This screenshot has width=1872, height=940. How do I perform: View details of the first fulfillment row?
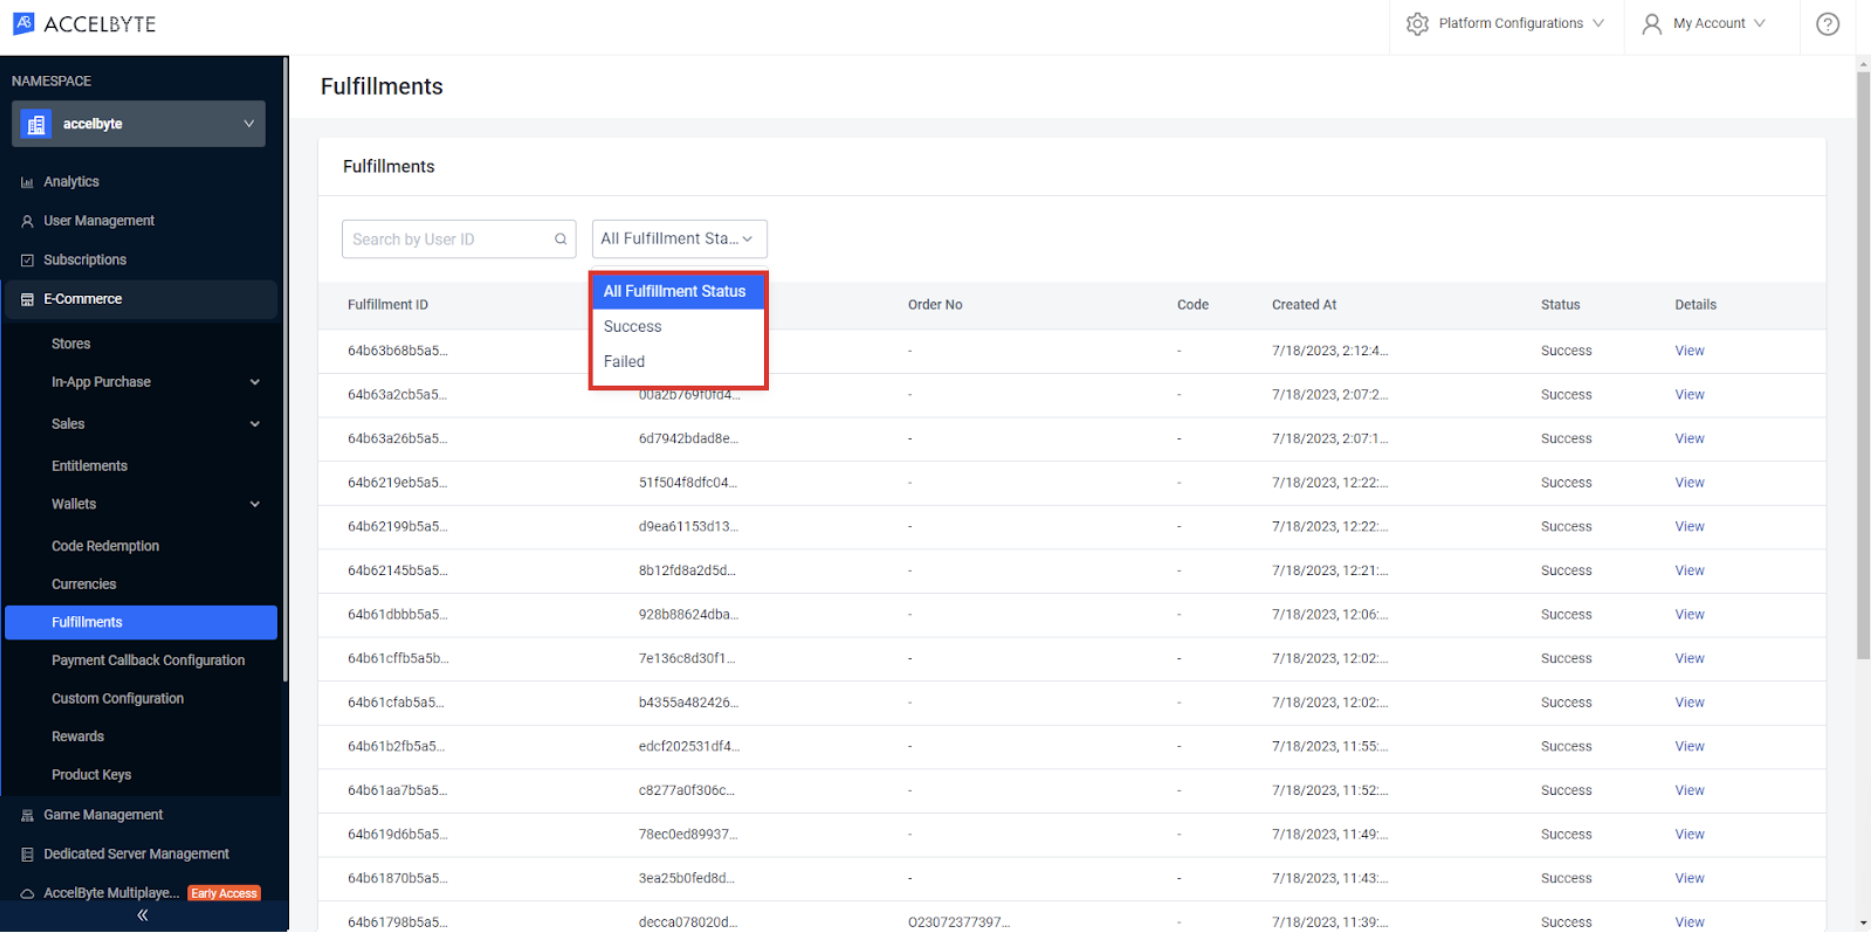(1689, 351)
